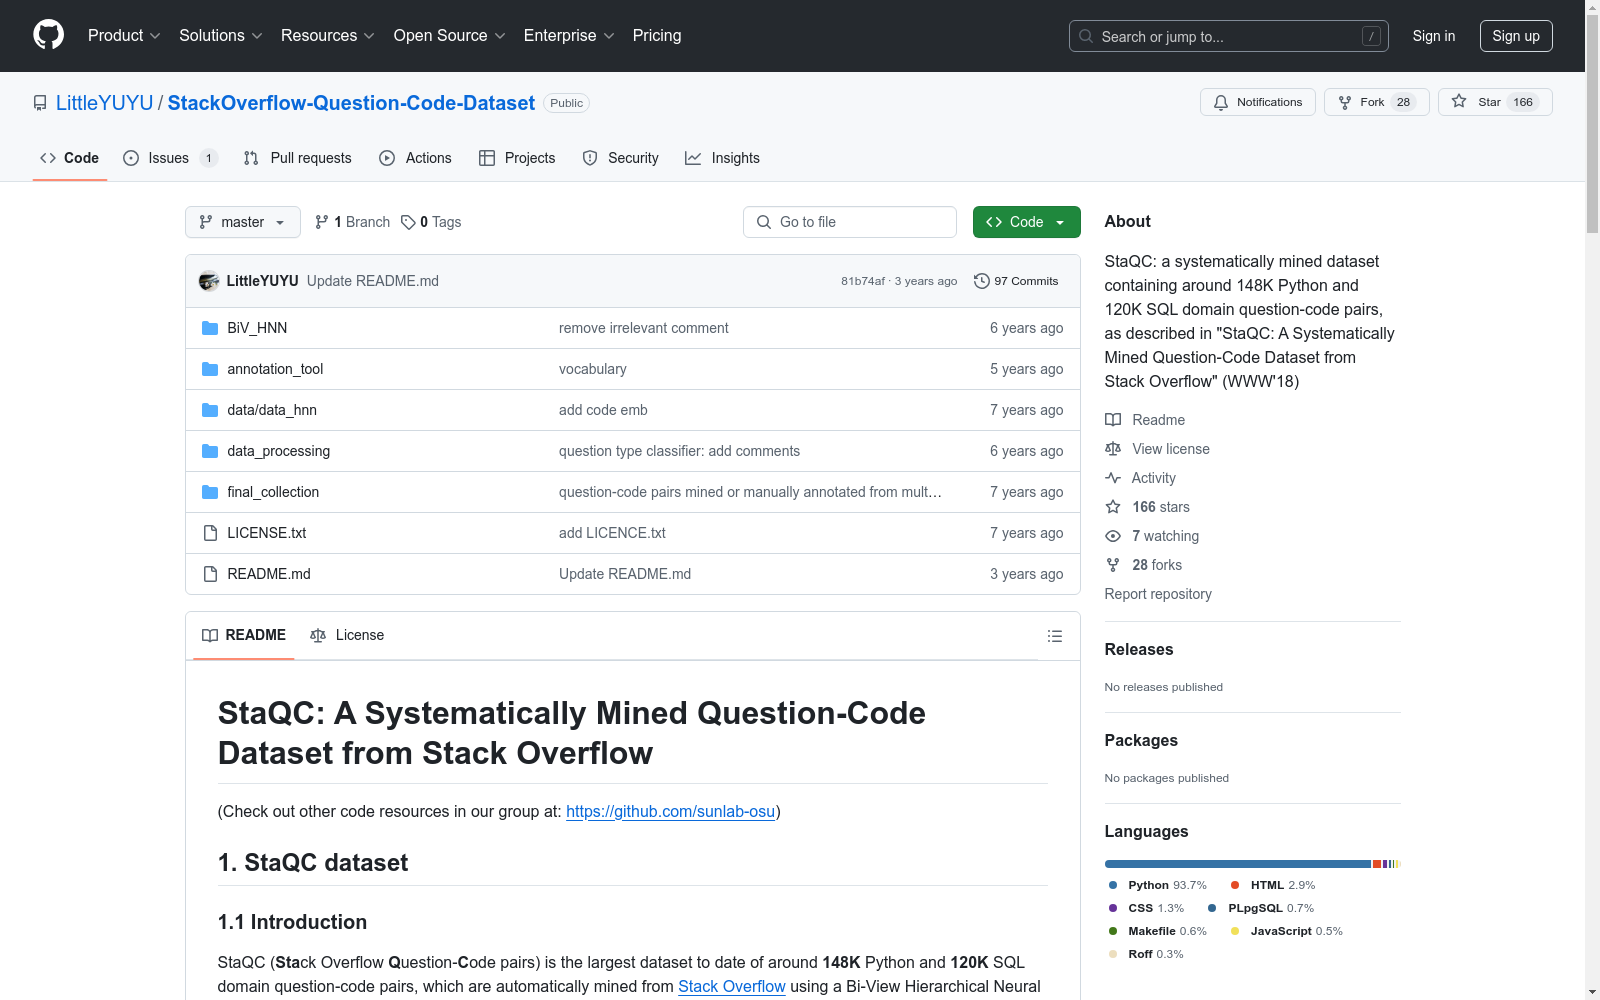Click the CSS 1.3% language entry

pyautogui.click(x=1146, y=908)
